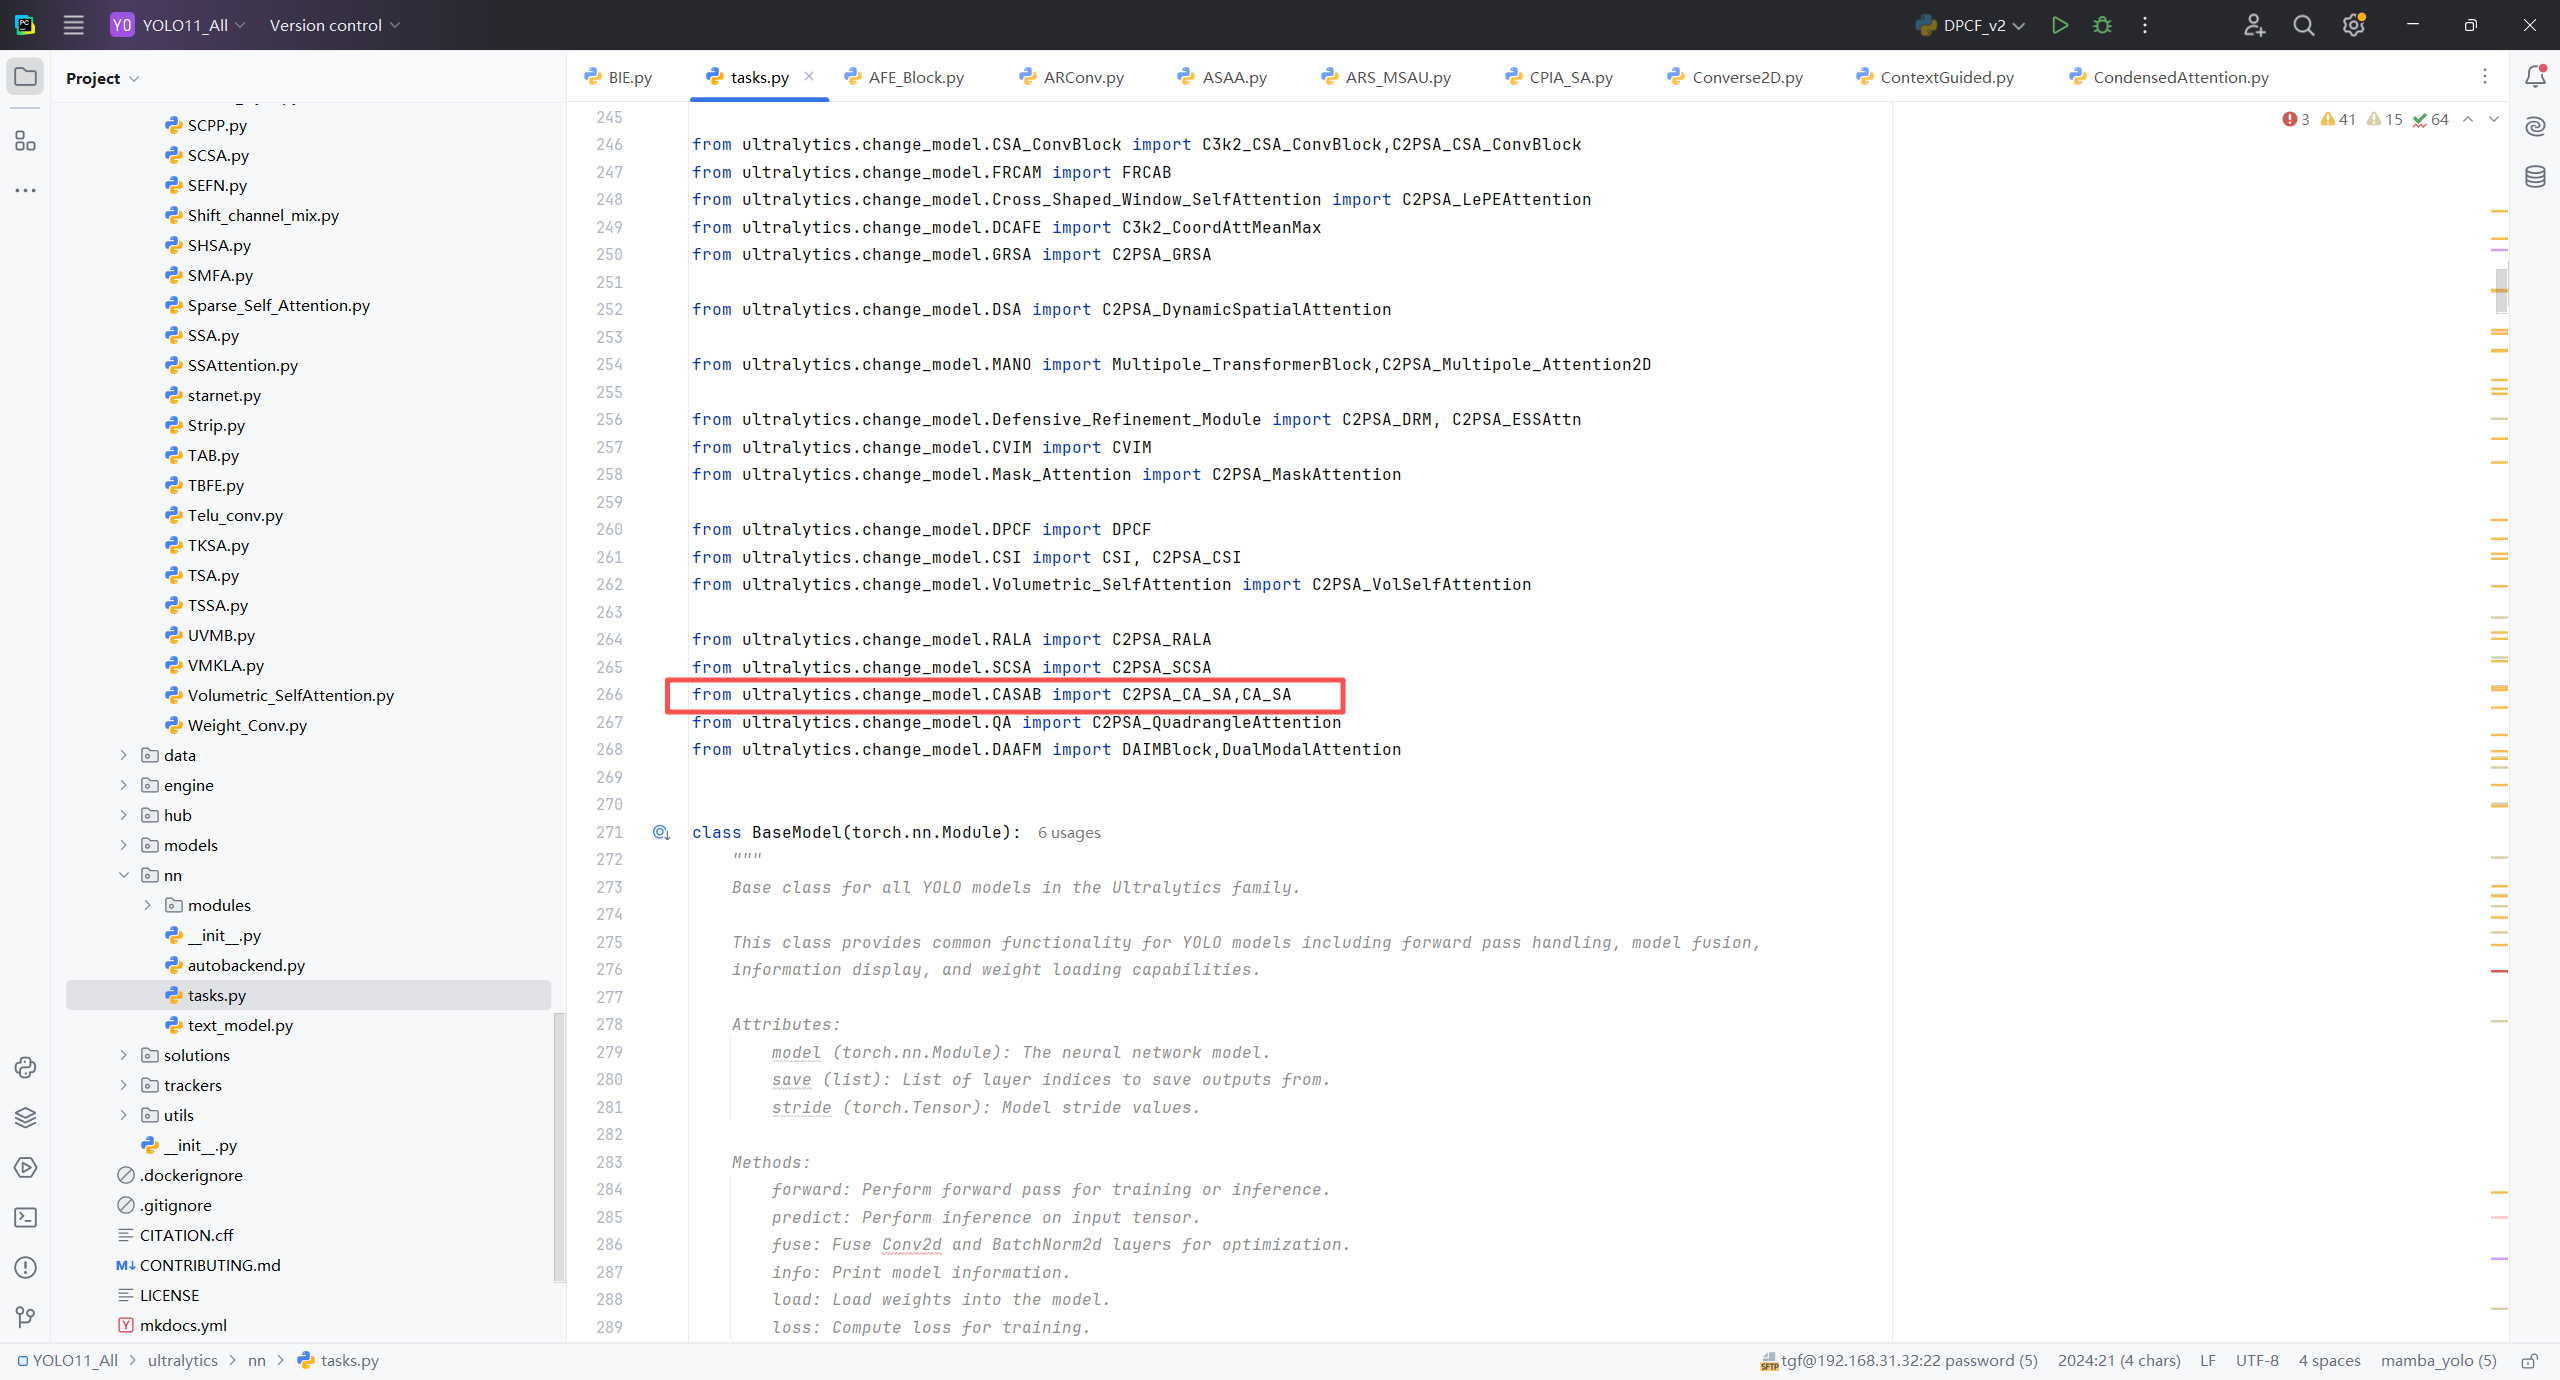Open the Problems tool window
This screenshot has height=1380, width=2560.
coord(25,1267)
